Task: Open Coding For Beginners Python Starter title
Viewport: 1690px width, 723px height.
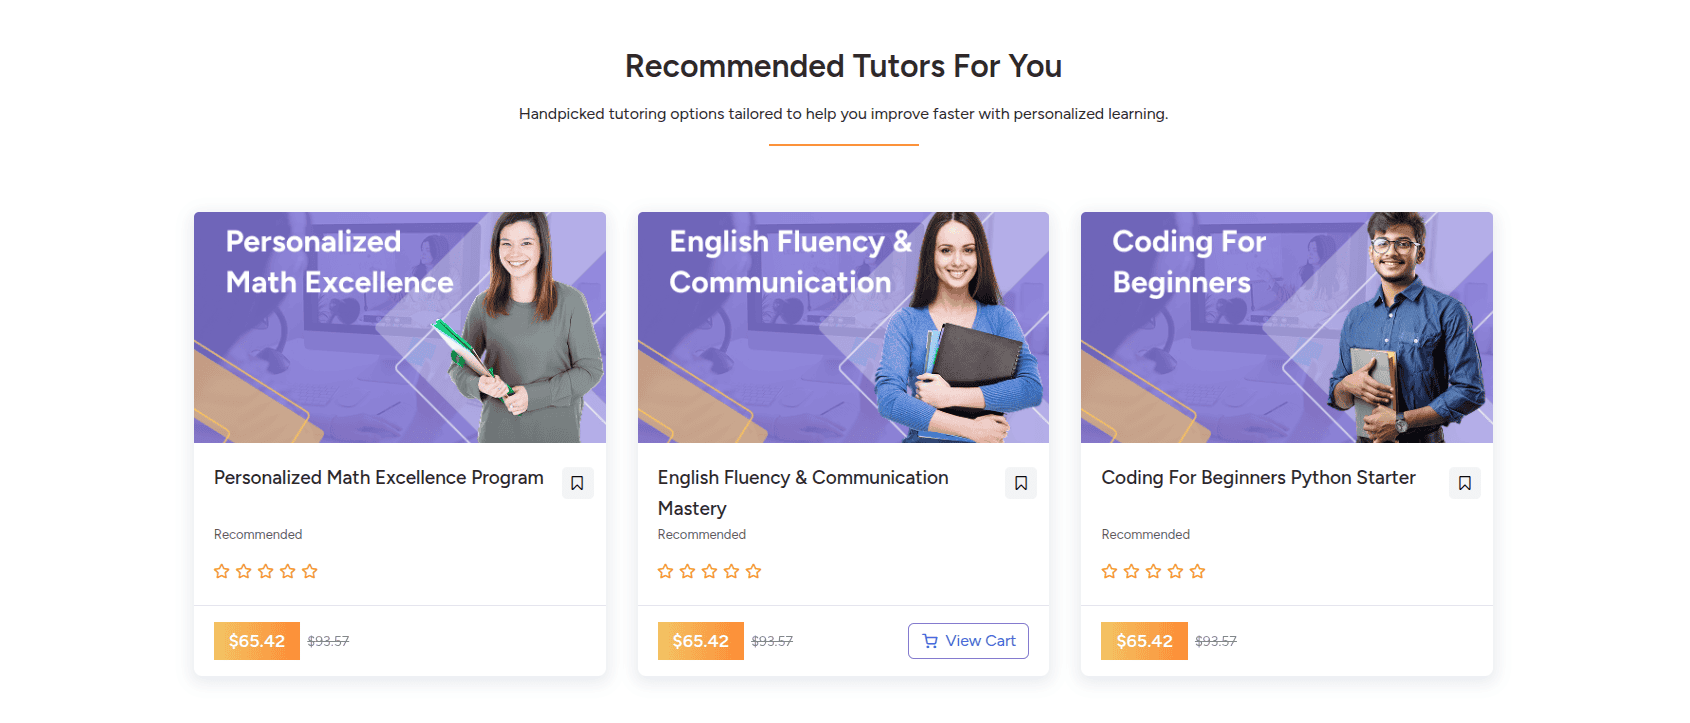Action: (1258, 478)
